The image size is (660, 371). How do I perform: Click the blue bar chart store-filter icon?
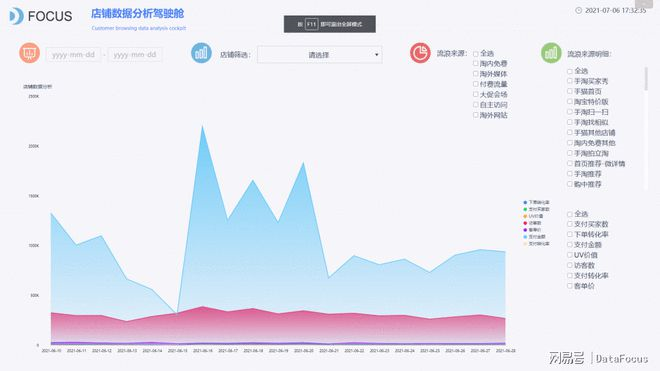point(201,53)
